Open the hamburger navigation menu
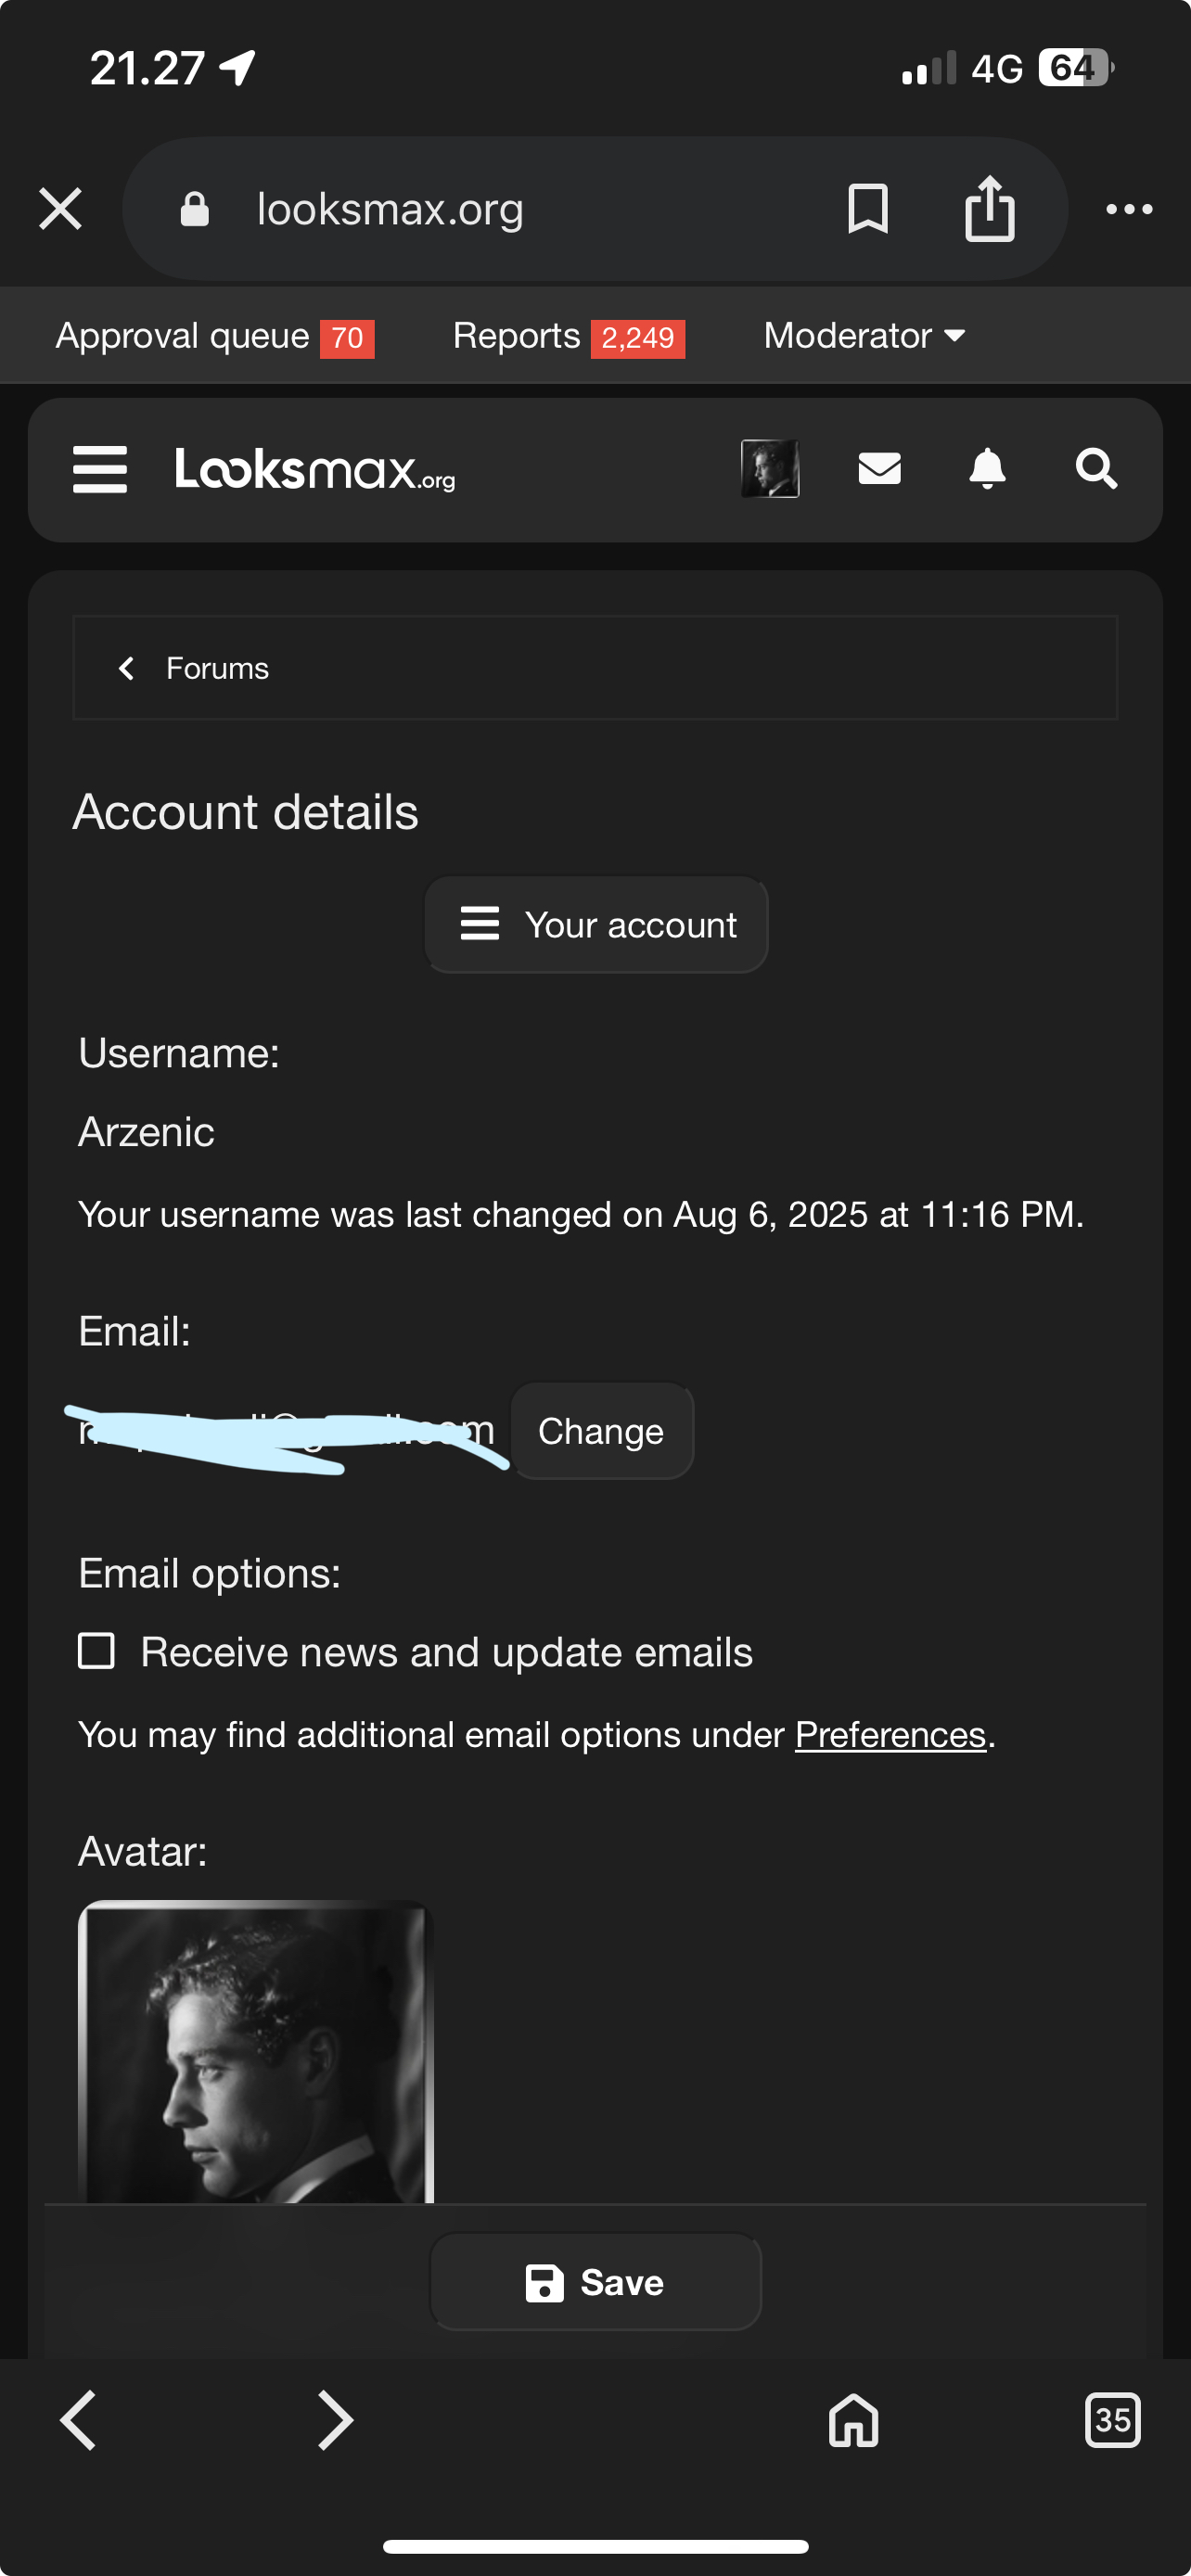Image resolution: width=1191 pixels, height=2576 pixels. [x=100, y=469]
